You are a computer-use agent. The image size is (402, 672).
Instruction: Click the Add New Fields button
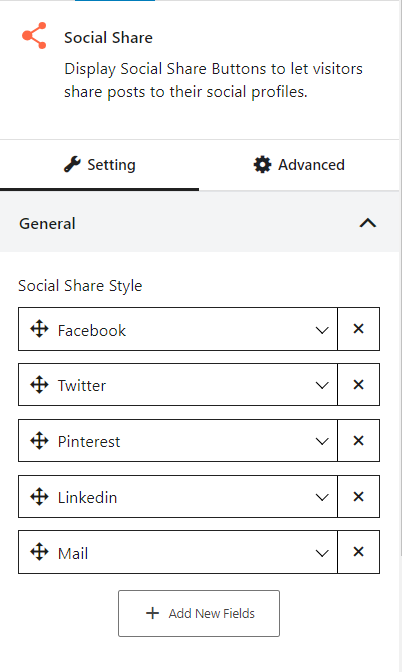click(x=199, y=613)
